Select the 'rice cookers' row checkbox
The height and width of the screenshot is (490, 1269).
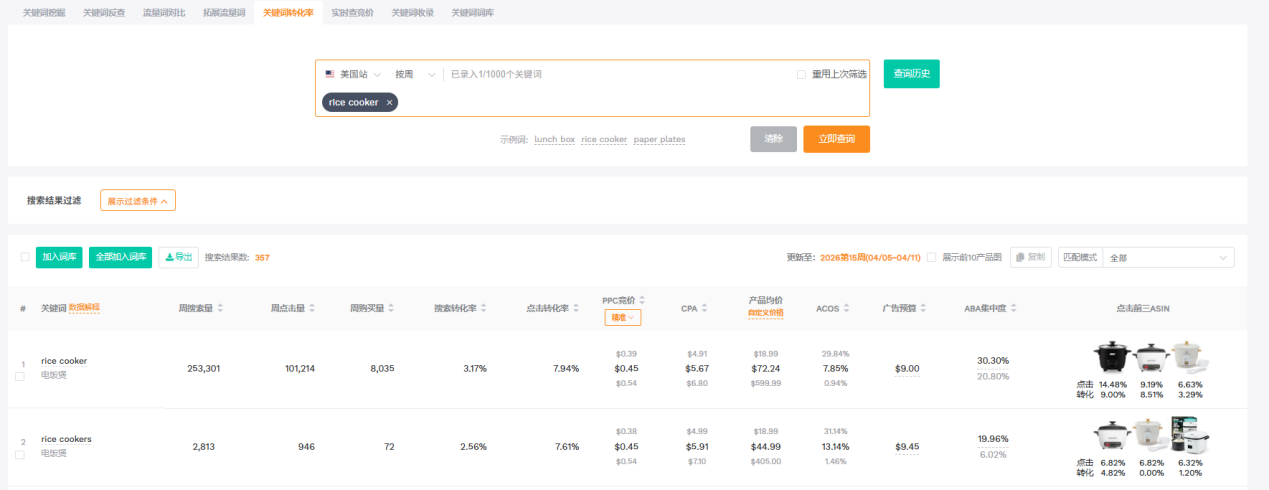coord(20,455)
